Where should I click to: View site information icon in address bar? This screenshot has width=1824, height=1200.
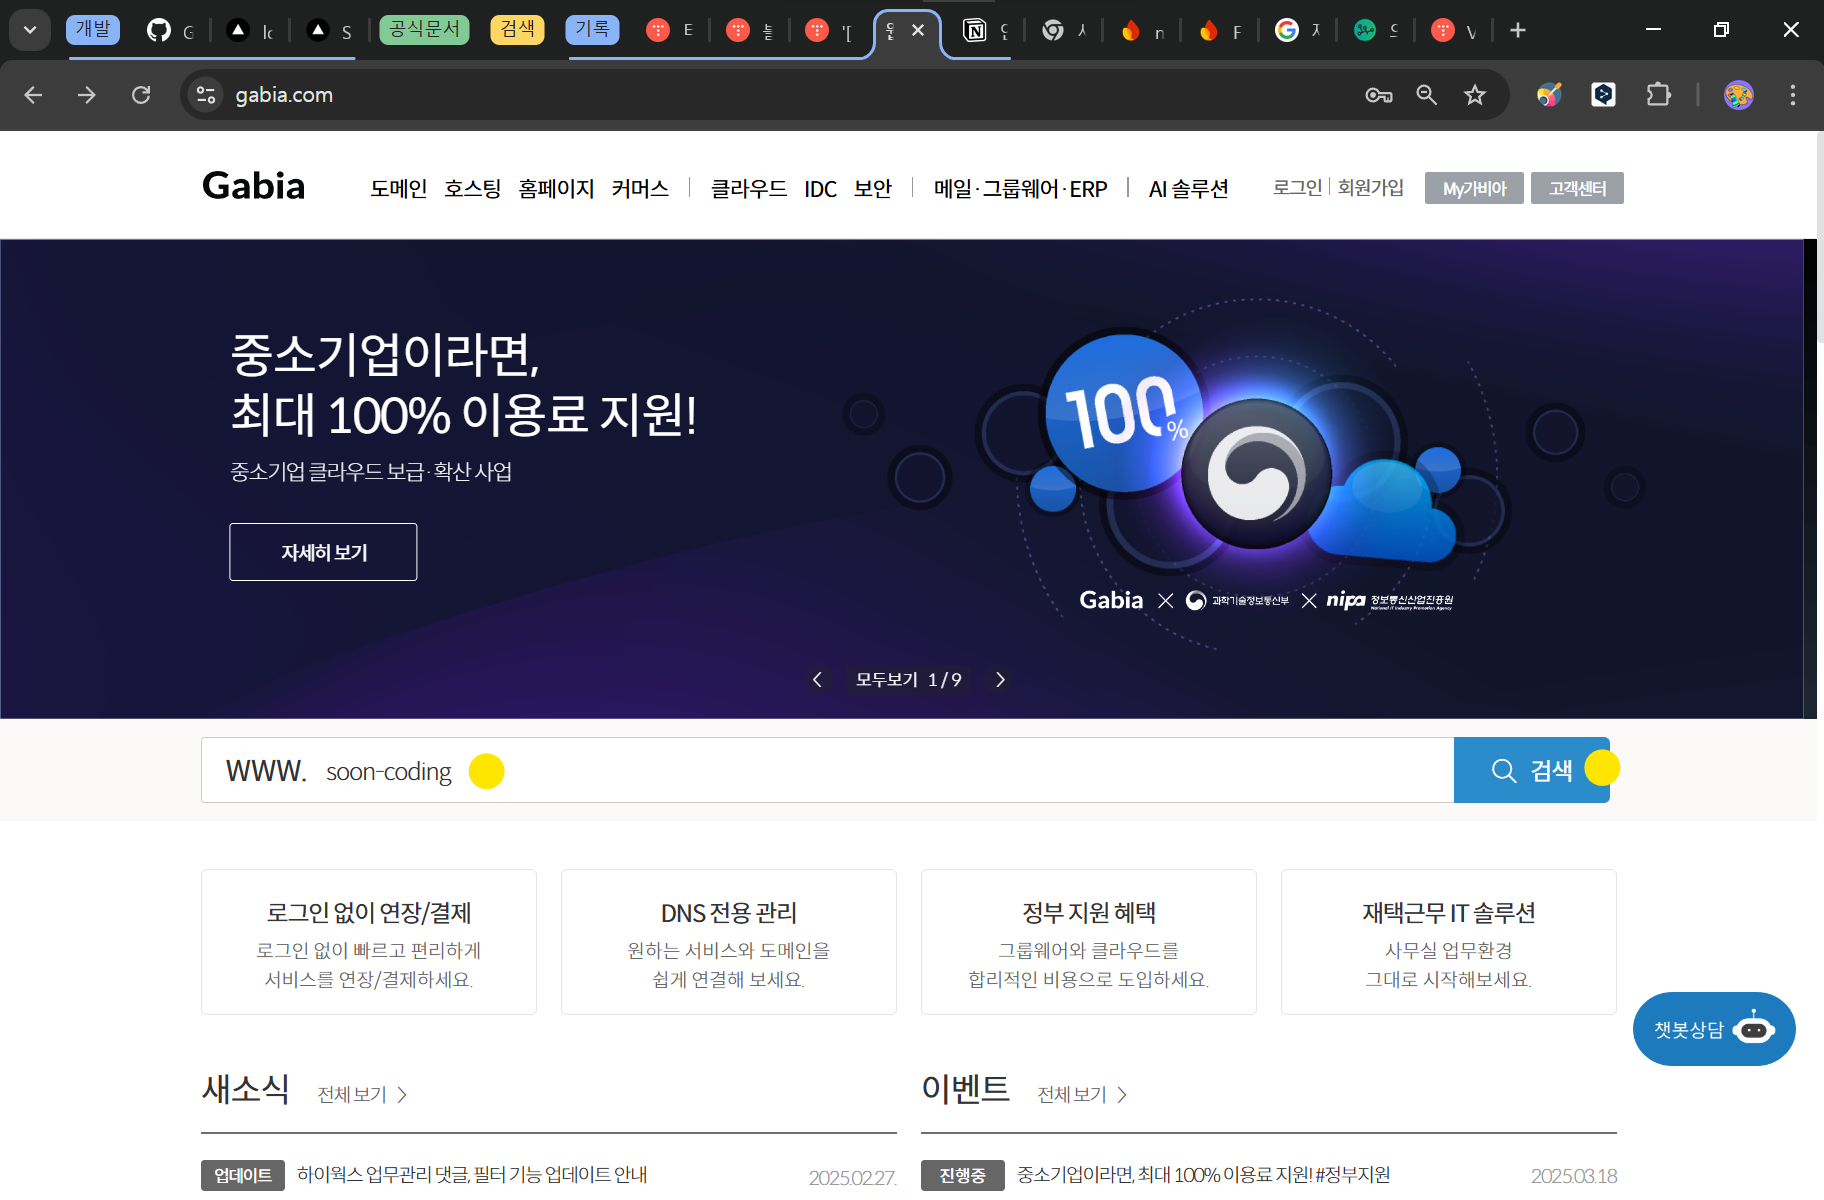pos(206,95)
